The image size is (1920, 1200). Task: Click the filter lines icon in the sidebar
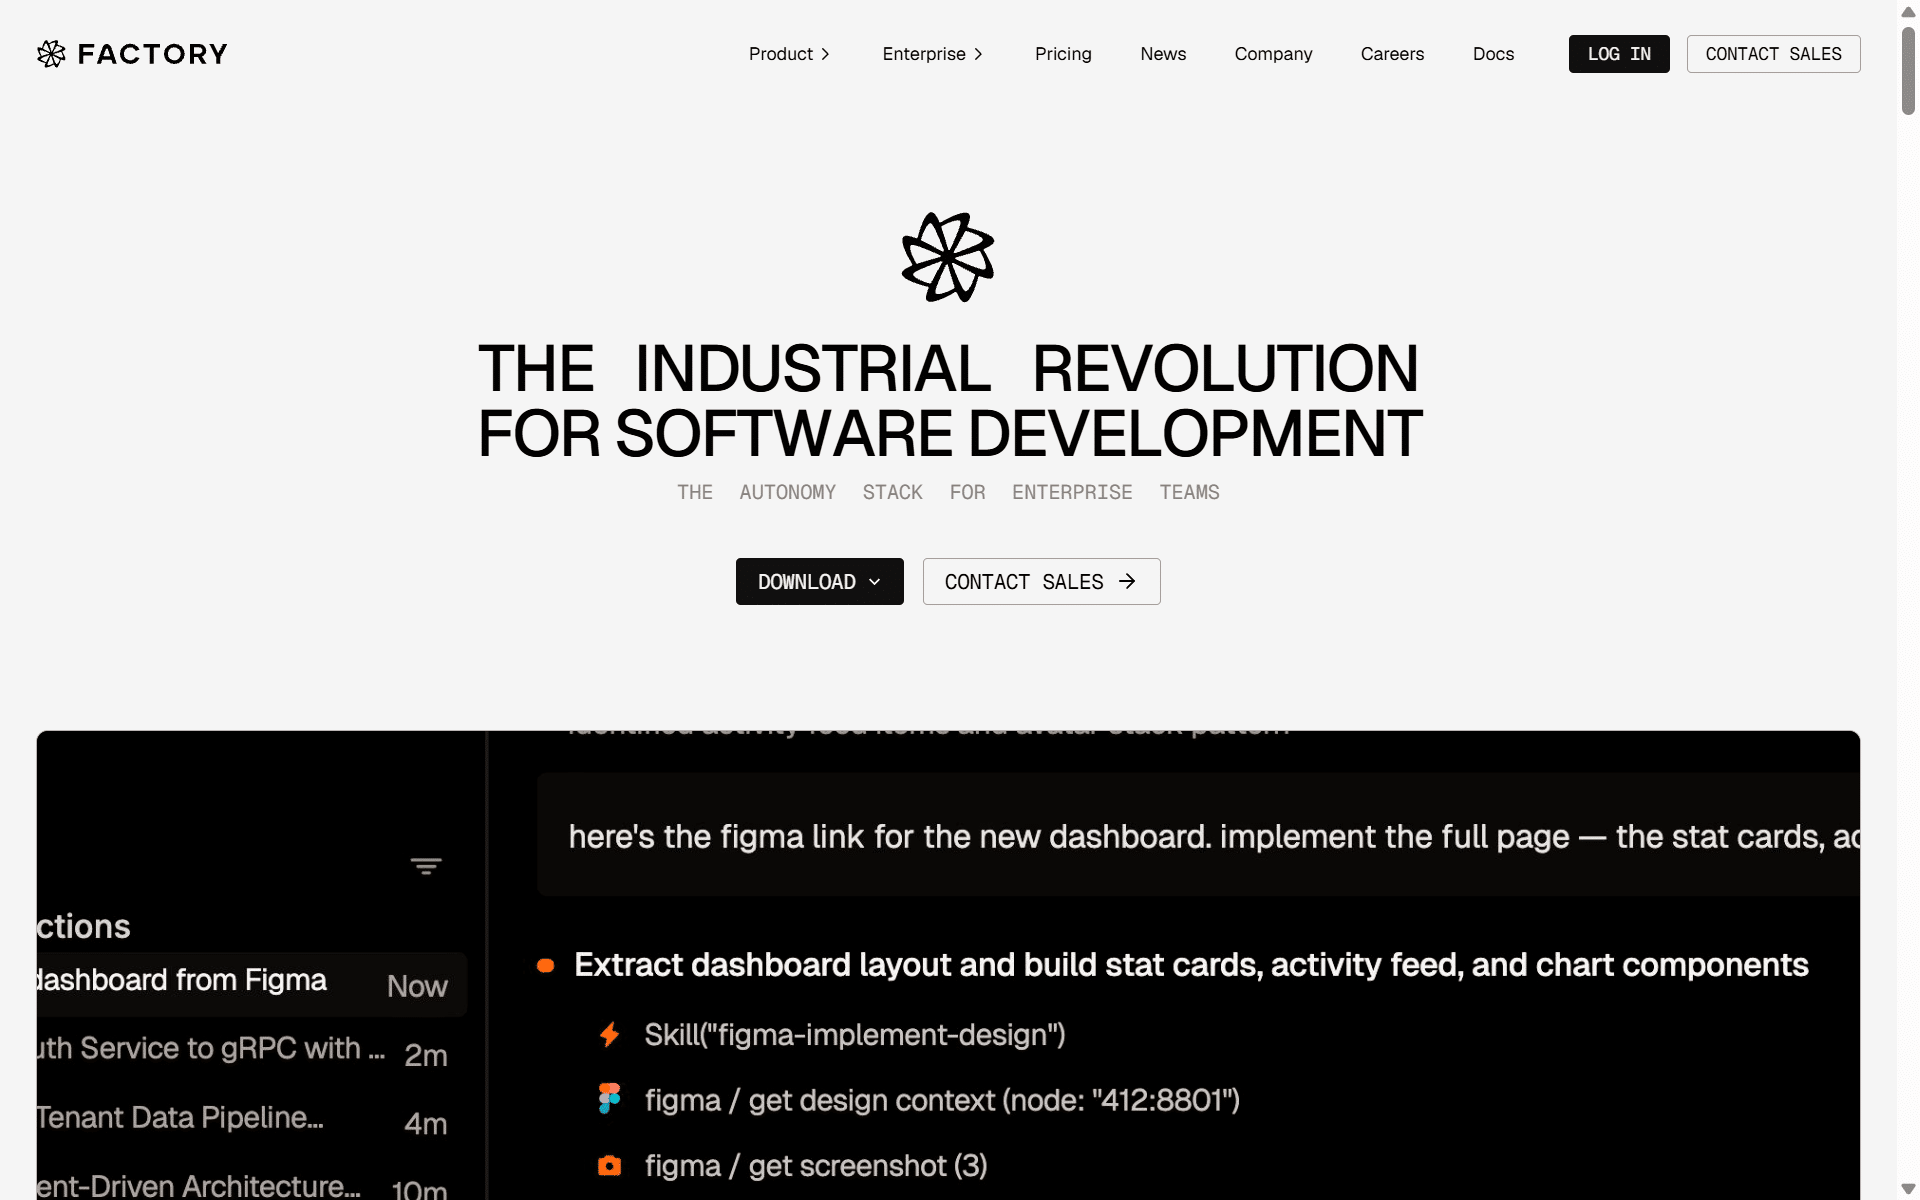[426, 866]
